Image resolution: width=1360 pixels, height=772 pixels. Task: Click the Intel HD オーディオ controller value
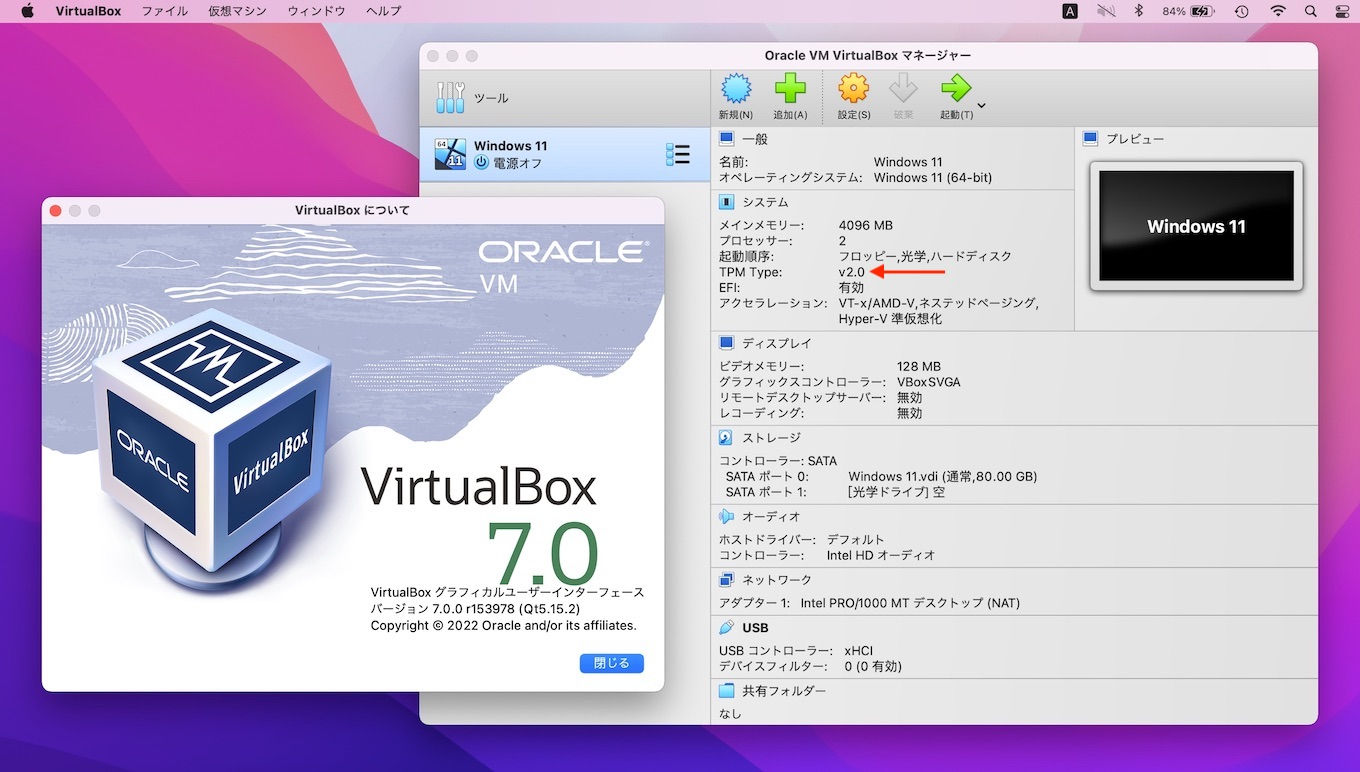[x=881, y=555]
